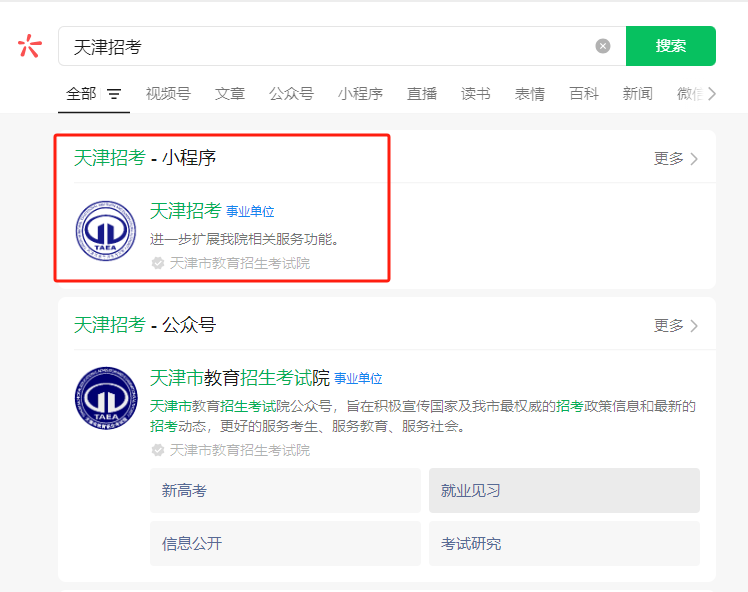This screenshot has height=592, width=748.
Task: Click the red WeChat Search logo icon
Action: 30,46
